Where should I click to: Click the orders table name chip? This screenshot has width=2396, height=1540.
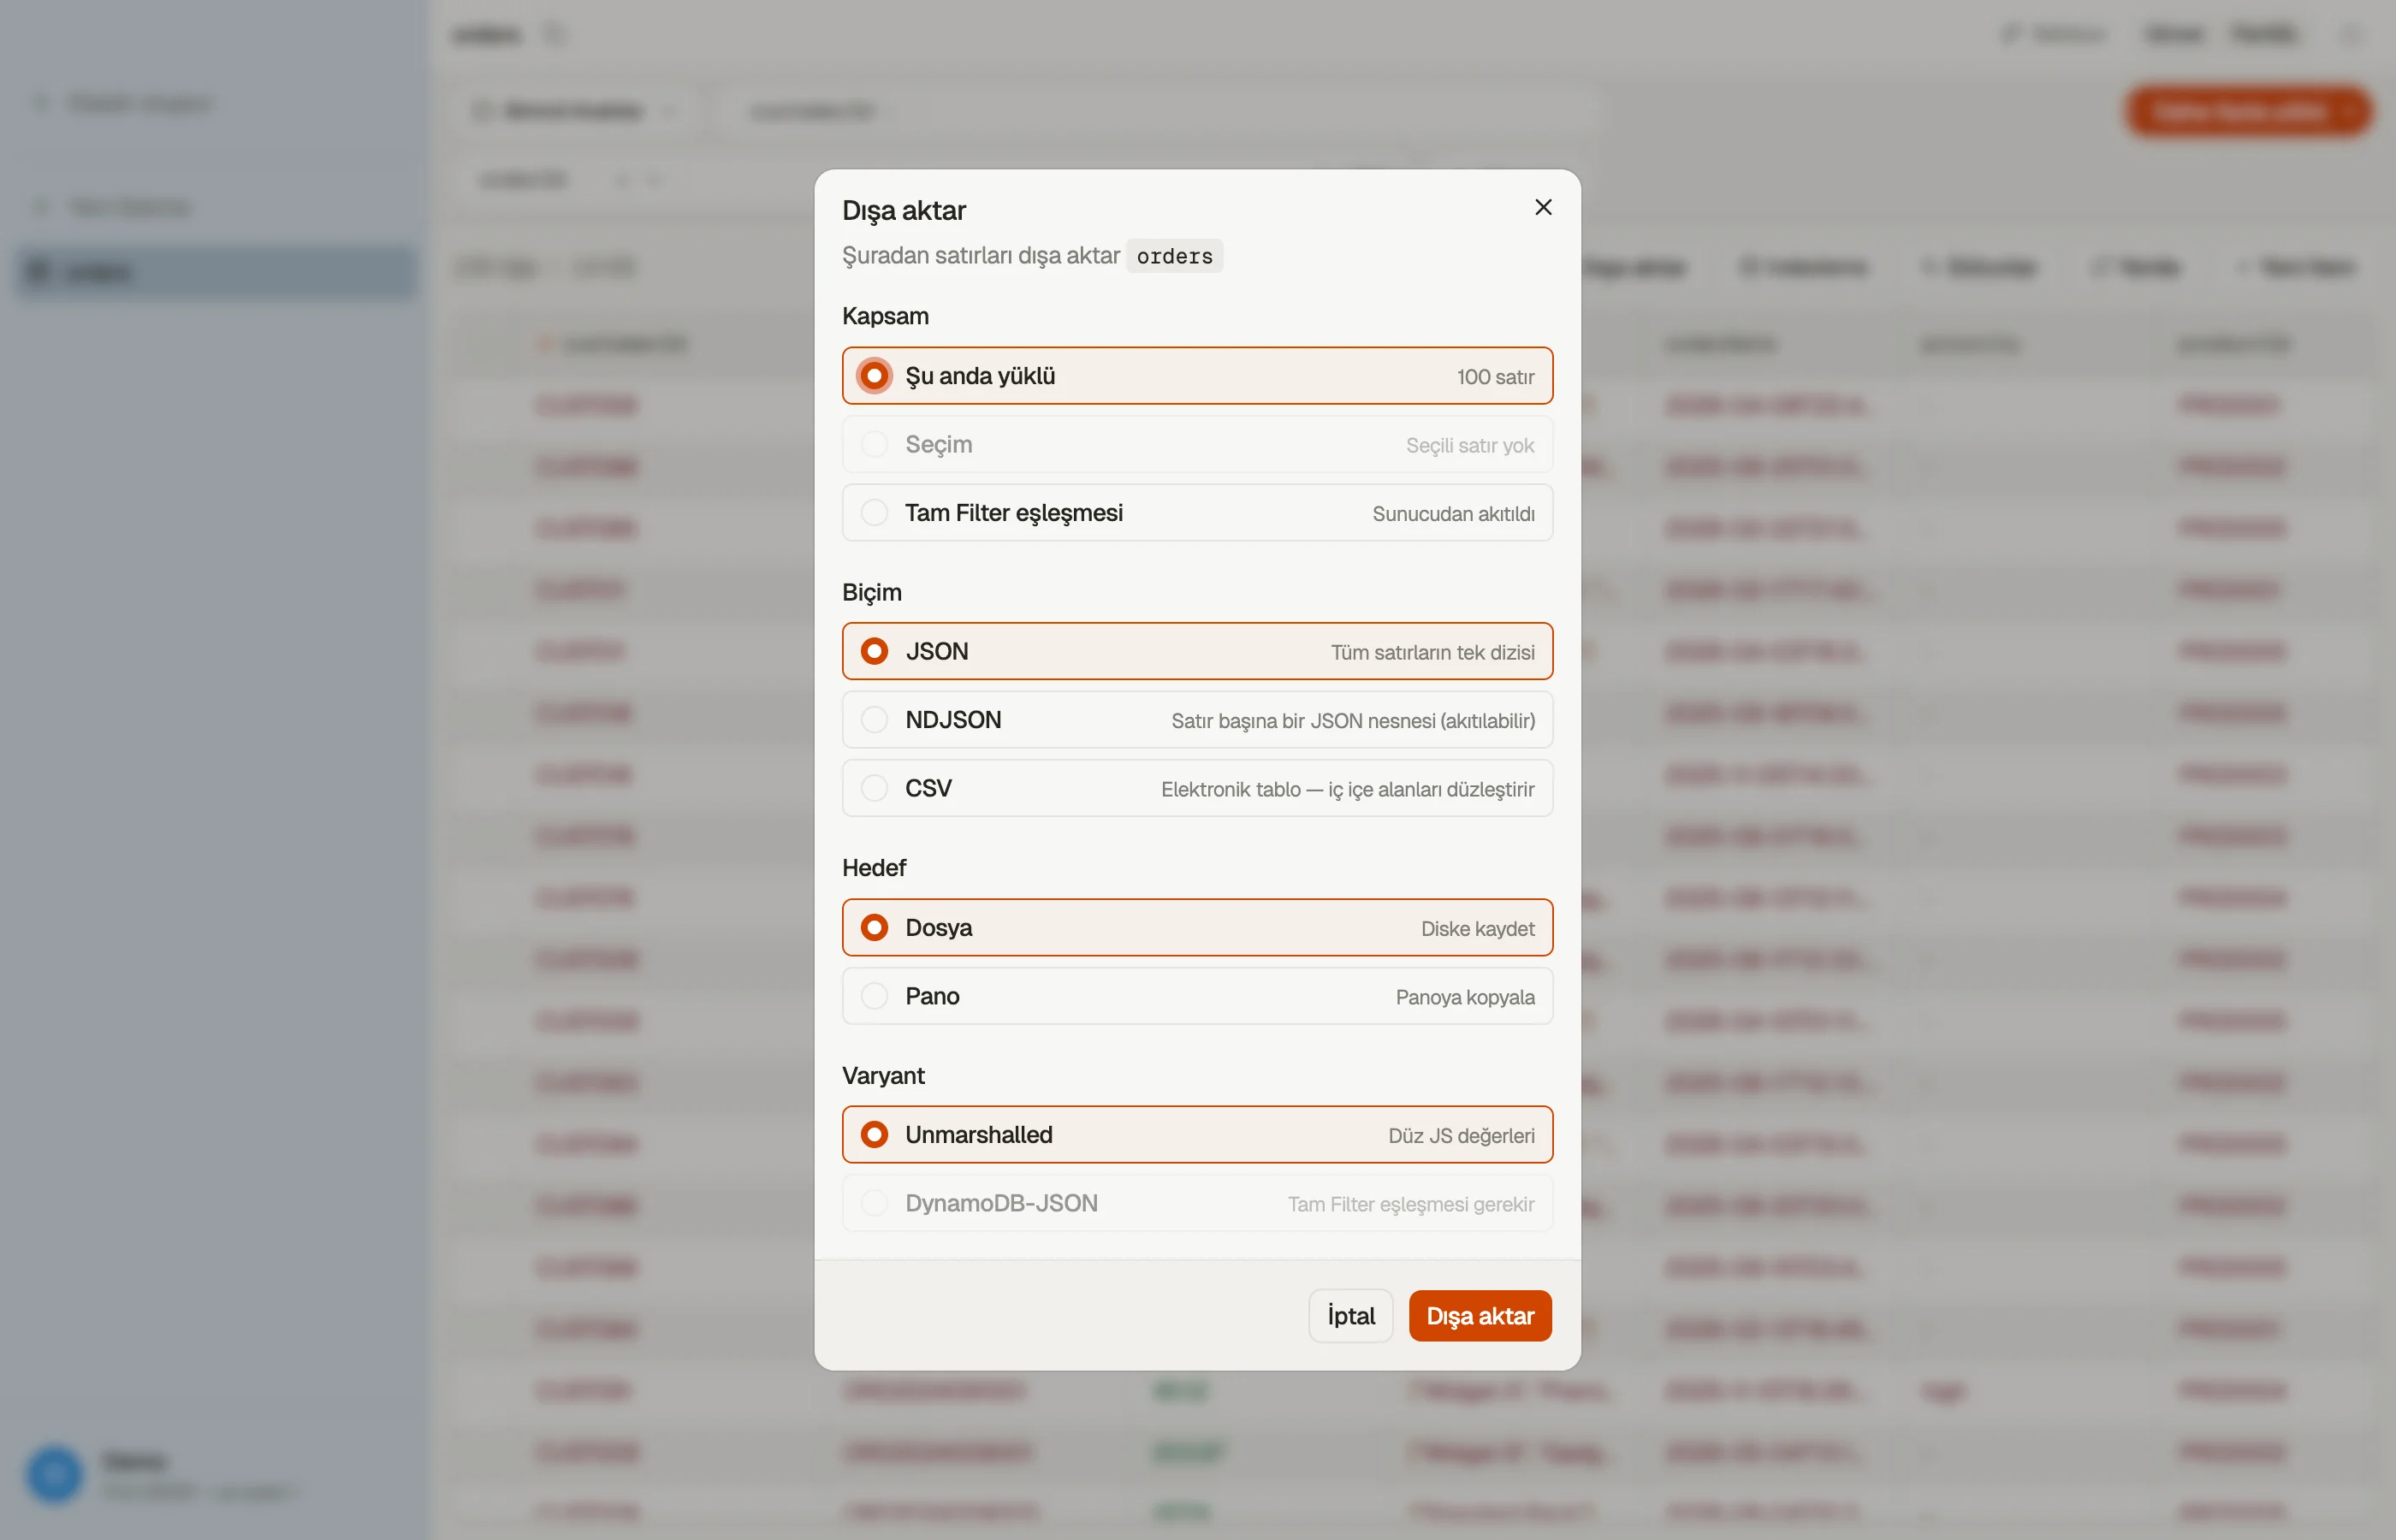(x=1174, y=256)
